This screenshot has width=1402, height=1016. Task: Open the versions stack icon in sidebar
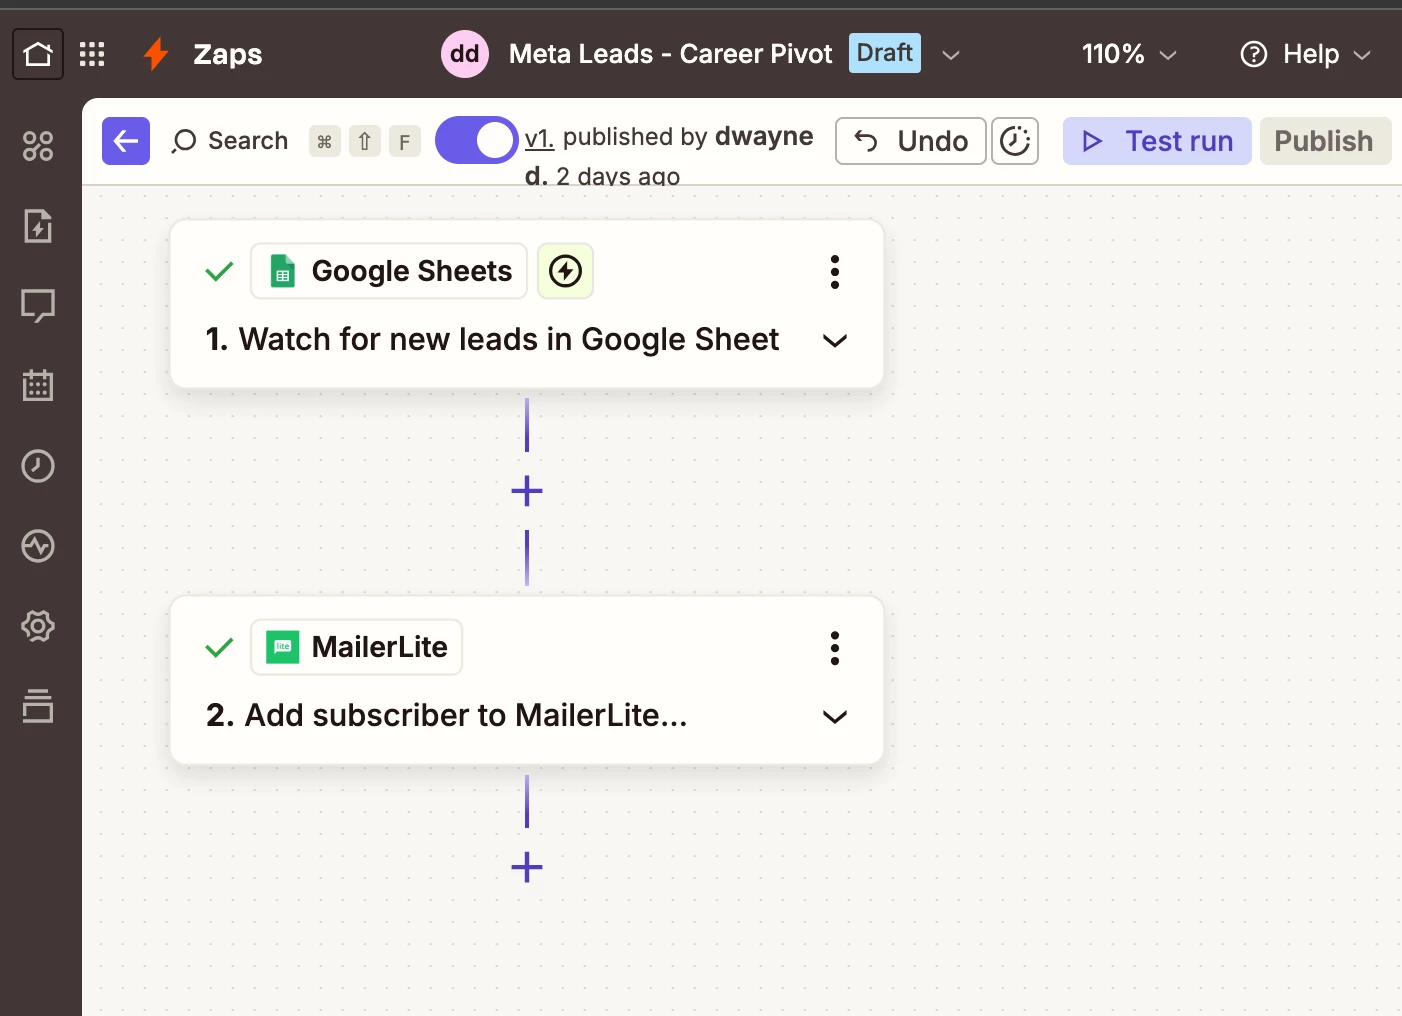point(38,706)
